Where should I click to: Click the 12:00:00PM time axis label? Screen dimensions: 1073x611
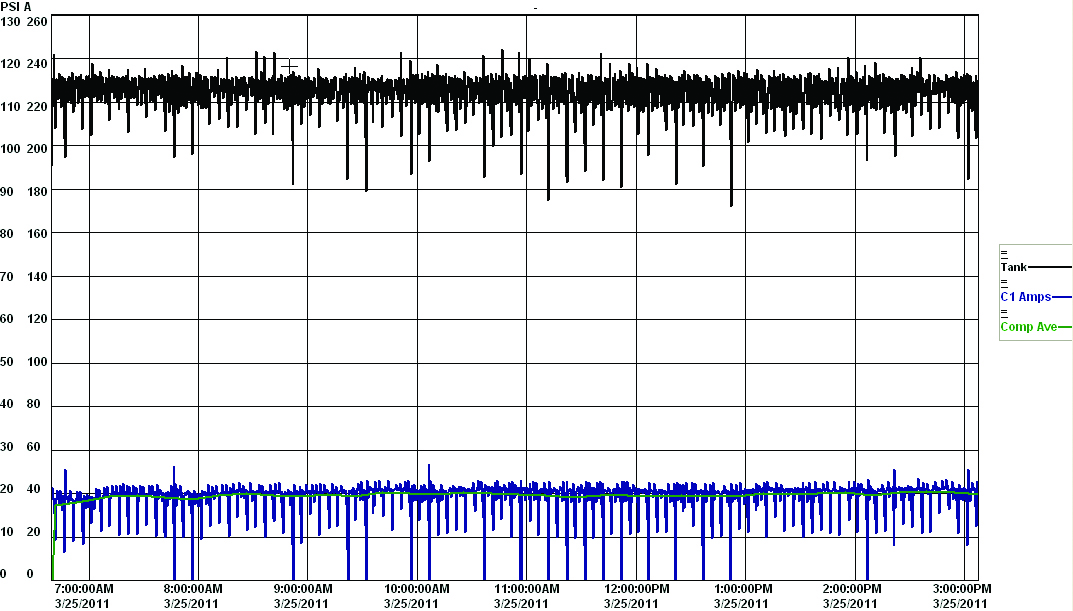(x=636, y=588)
